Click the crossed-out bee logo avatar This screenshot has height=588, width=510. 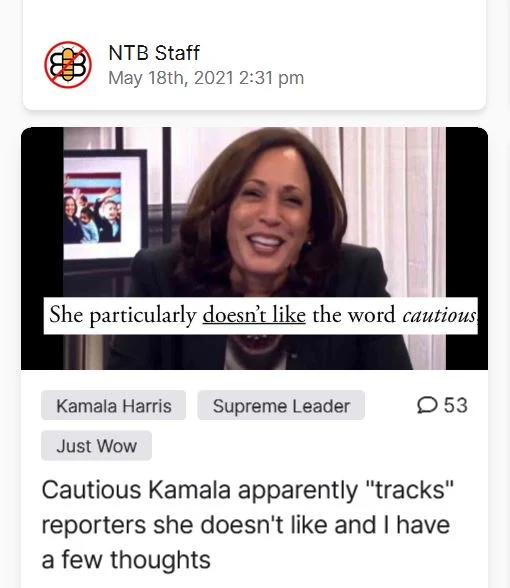click(68, 64)
